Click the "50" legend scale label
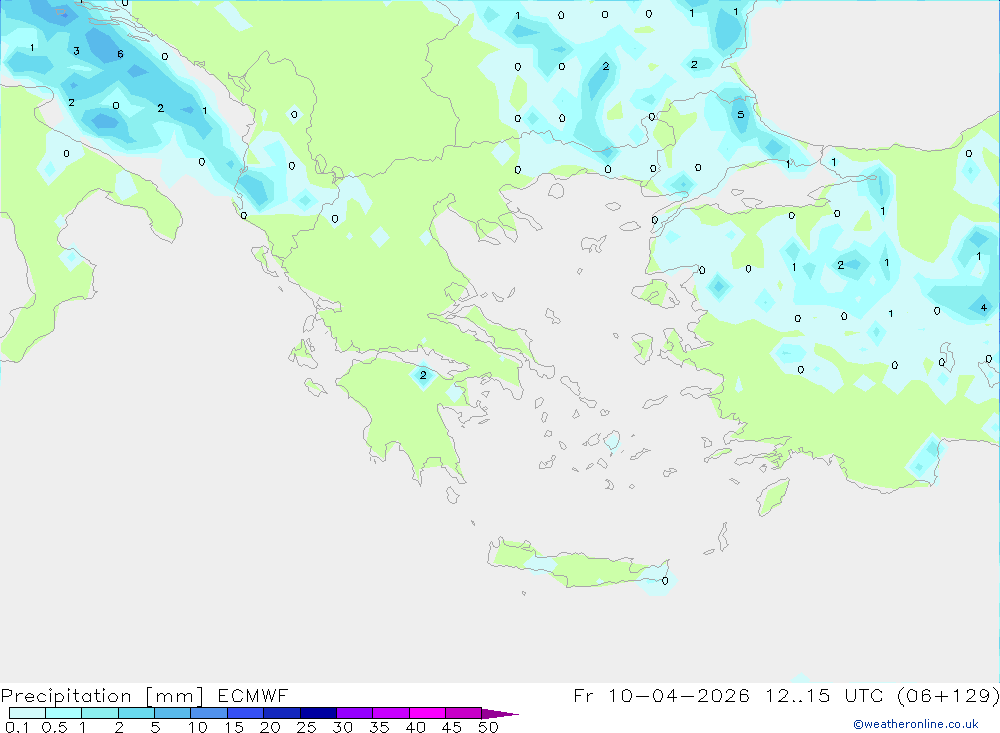 488,727
